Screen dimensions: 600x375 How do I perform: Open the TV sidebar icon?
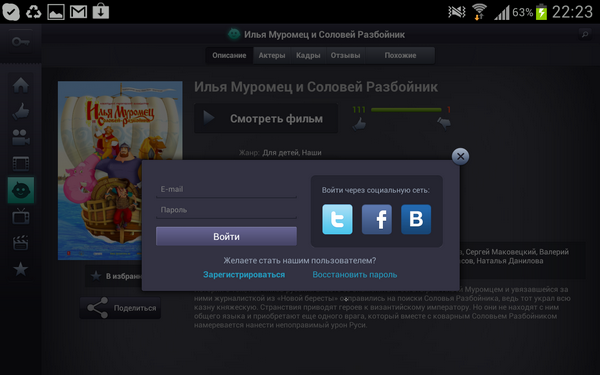tap(21, 217)
